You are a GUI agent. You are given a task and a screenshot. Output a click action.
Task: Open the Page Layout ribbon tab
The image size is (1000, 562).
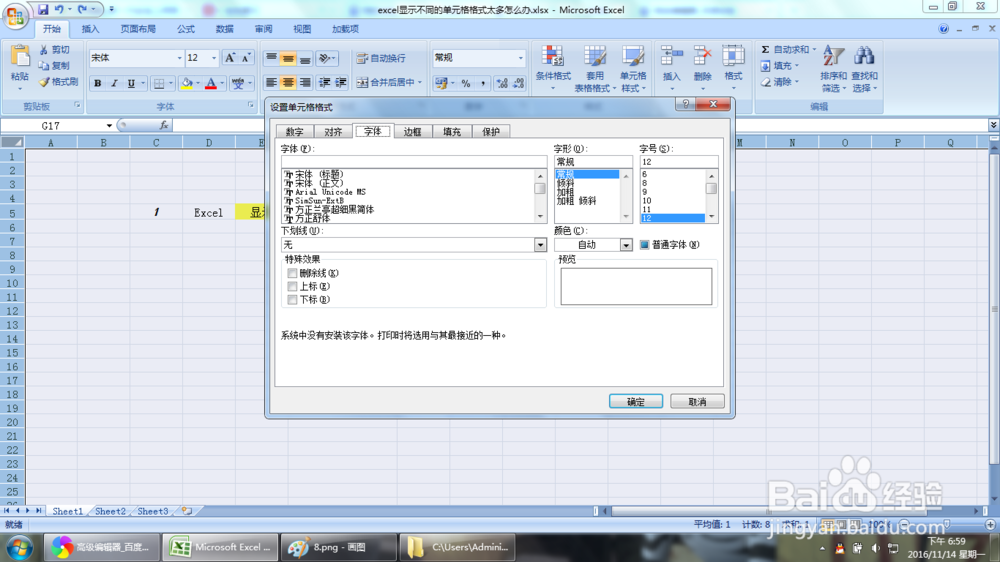[x=138, y=29]
